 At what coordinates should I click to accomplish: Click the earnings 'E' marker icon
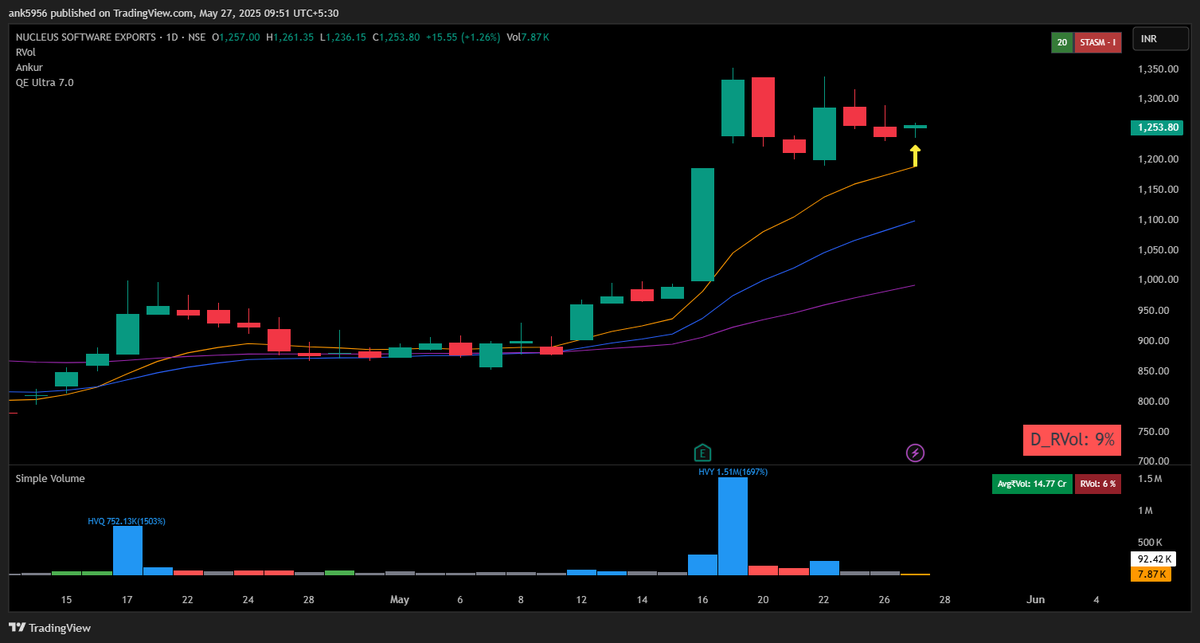[x=703, y=453]
